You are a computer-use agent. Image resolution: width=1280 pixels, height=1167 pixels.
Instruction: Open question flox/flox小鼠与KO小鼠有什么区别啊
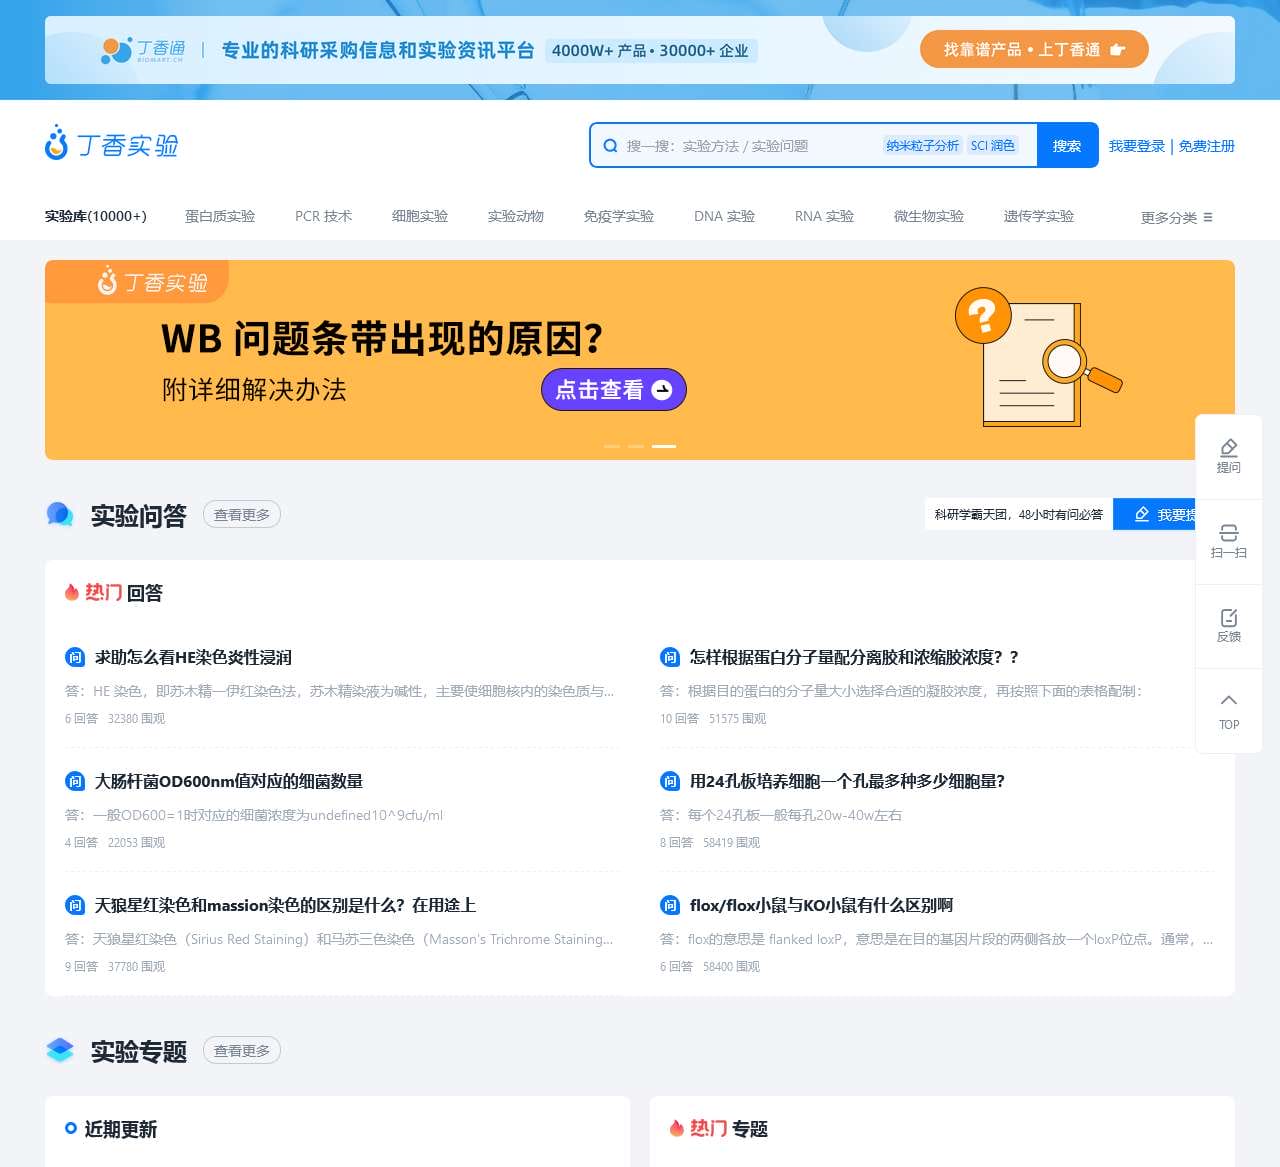[821, 905]
